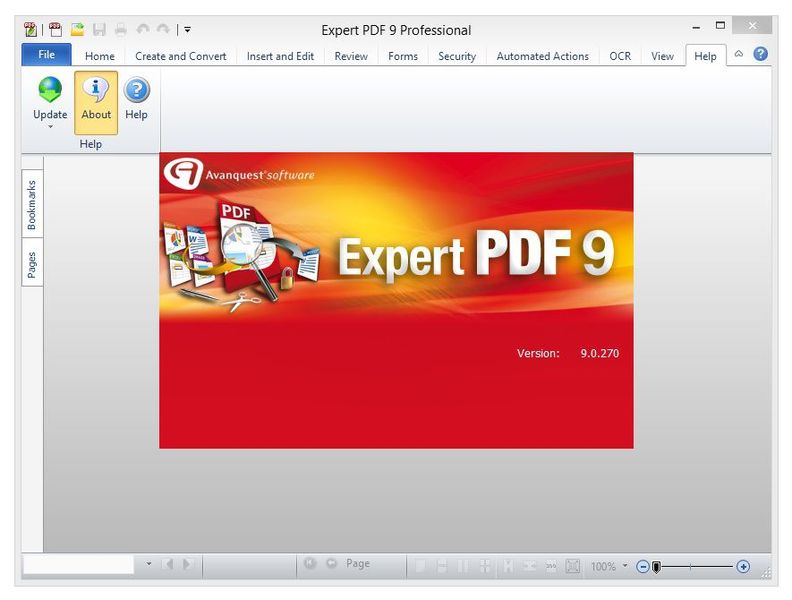Maximize the Expert PDF window
The height and width of the screenshot is (600, 792).
[x=720, y=26]
